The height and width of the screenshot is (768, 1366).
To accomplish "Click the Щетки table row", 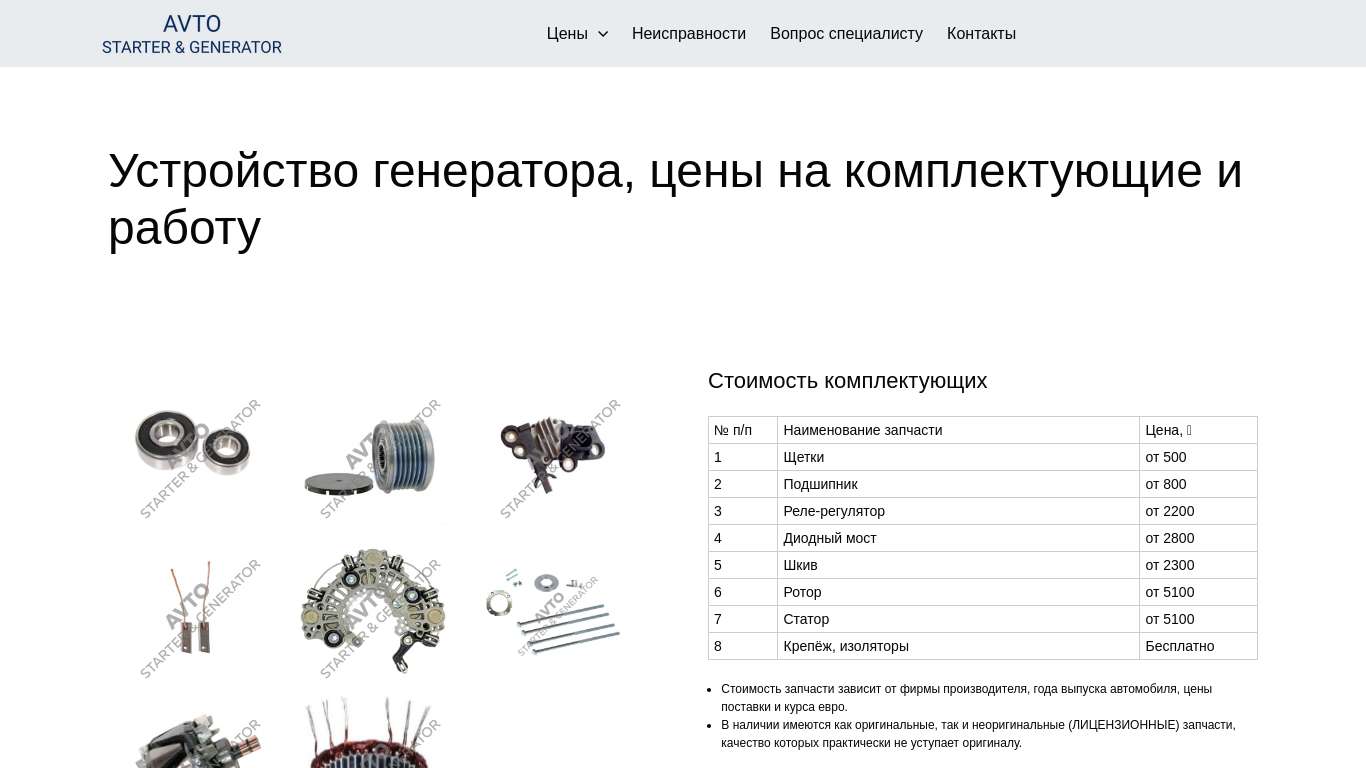I will coord(803,457).
